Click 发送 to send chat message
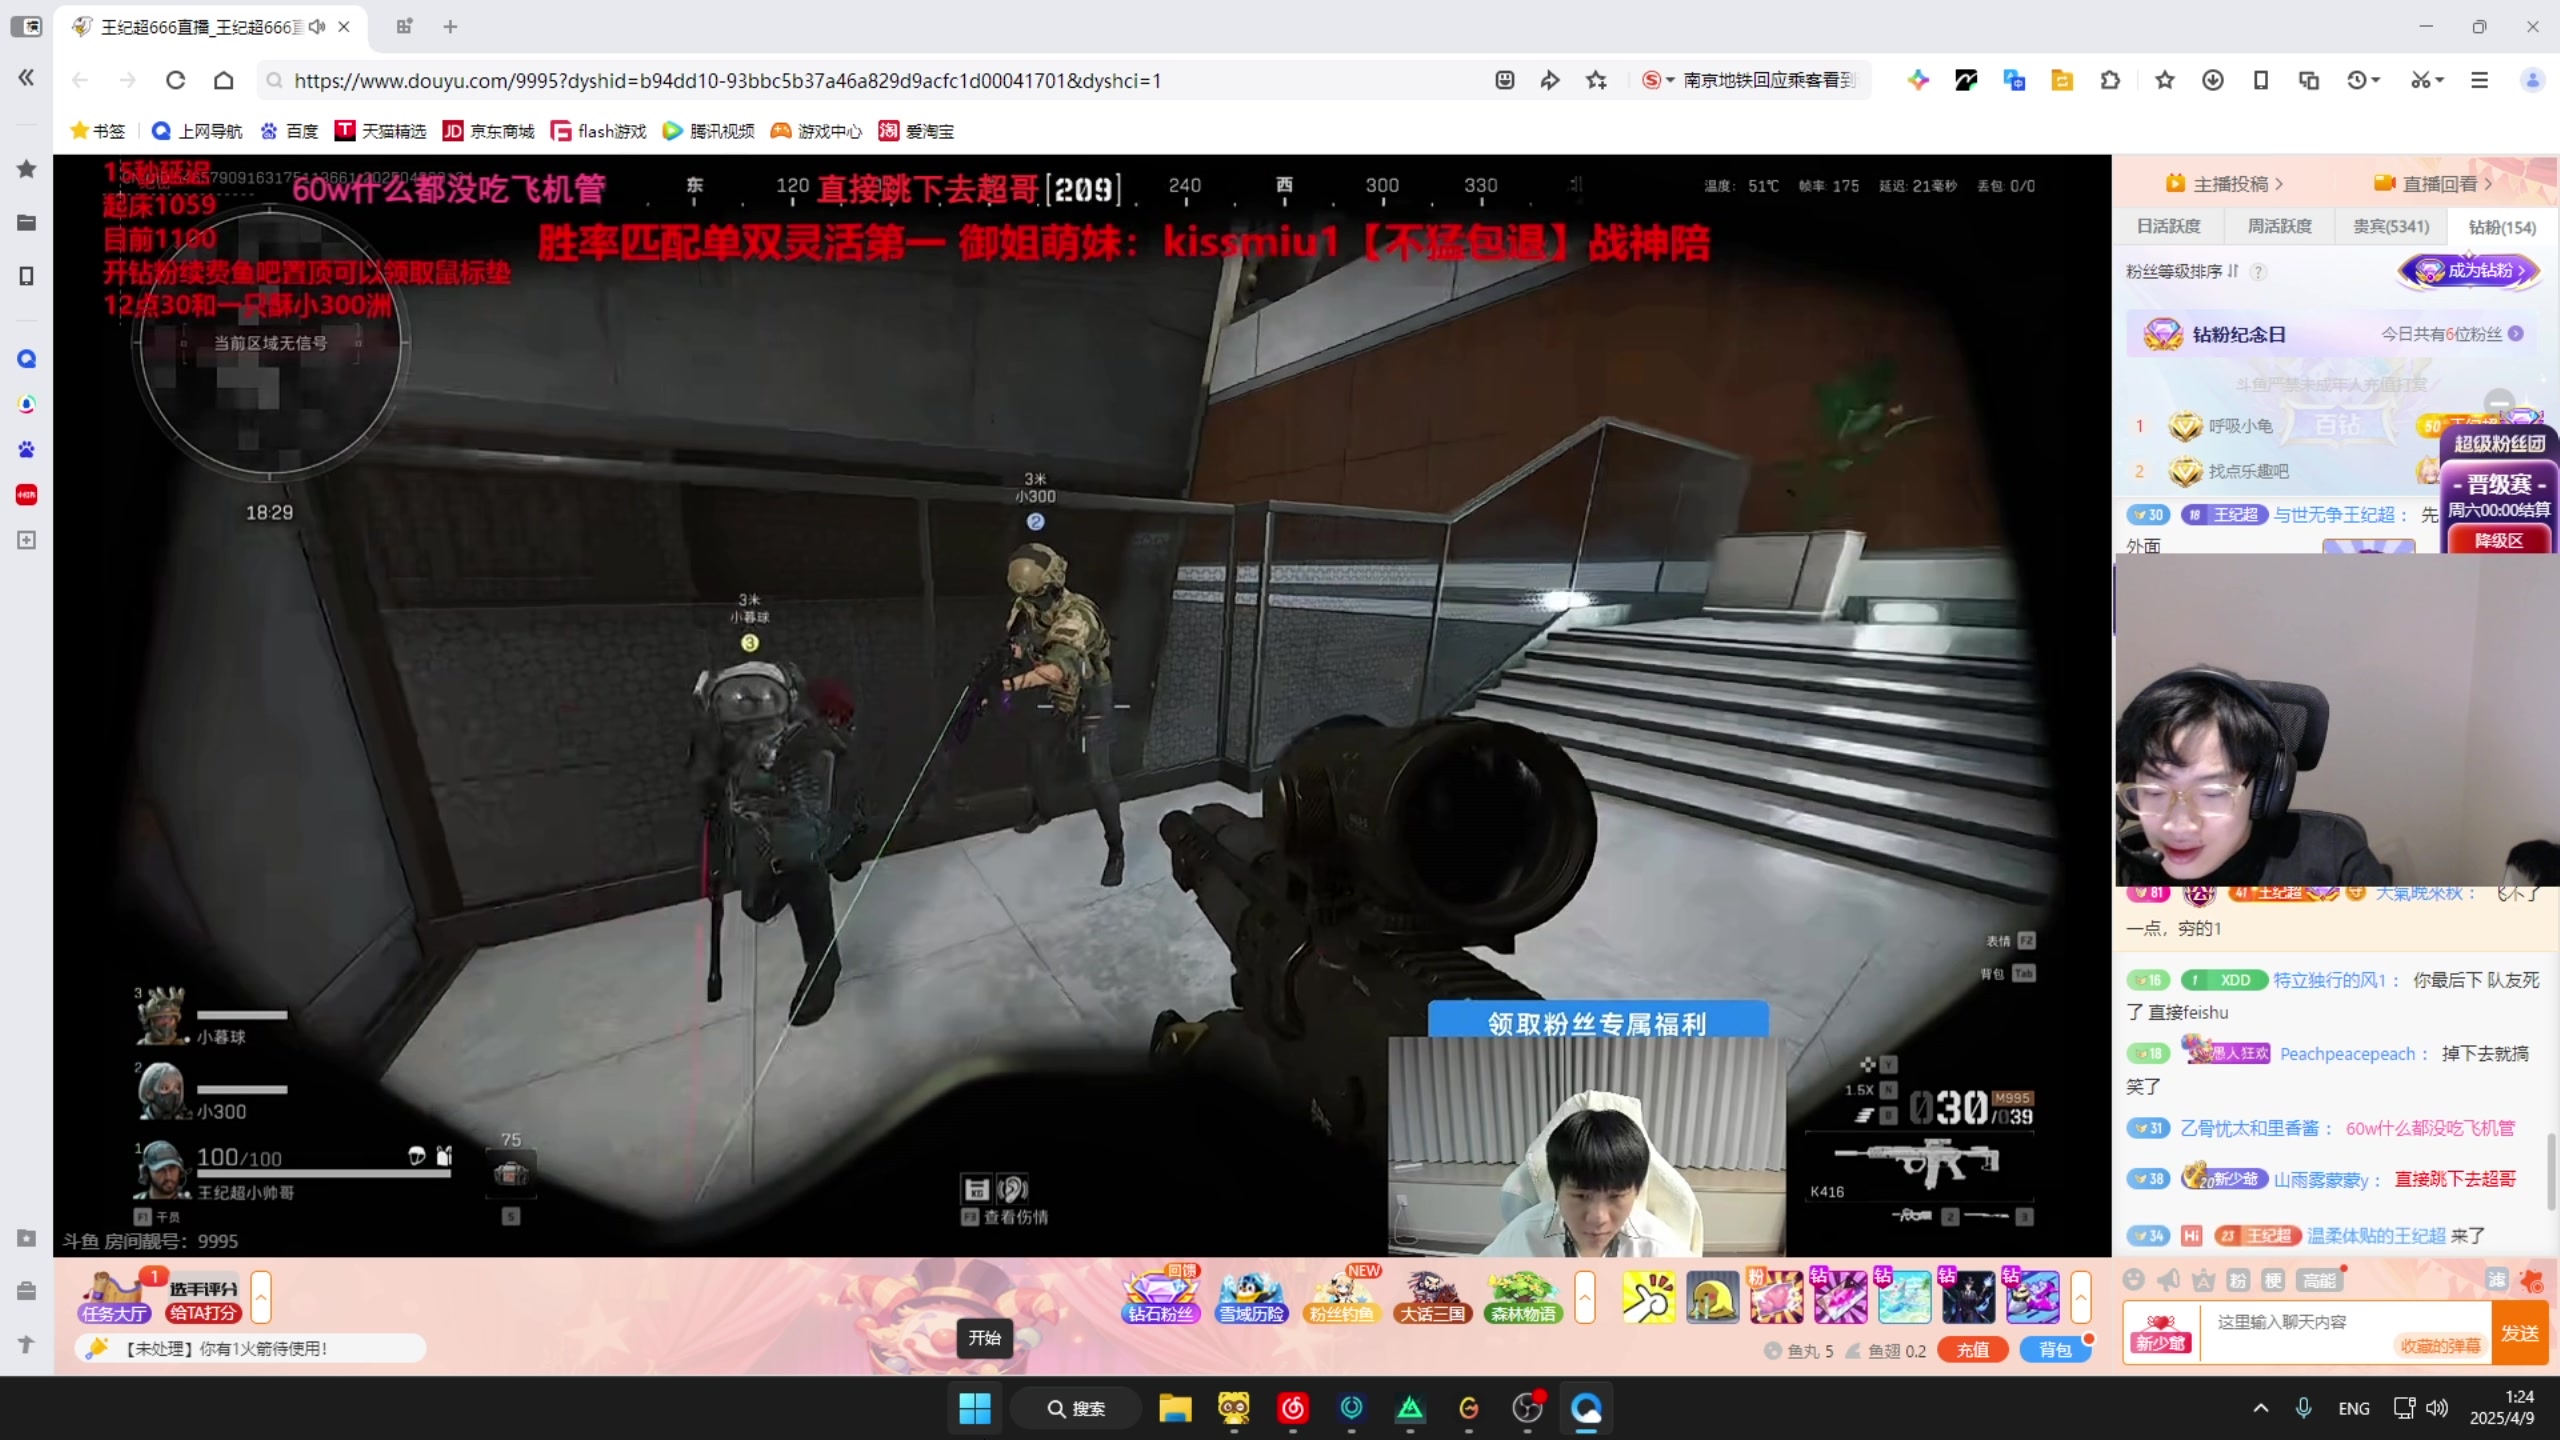 click(2520, 1333)
